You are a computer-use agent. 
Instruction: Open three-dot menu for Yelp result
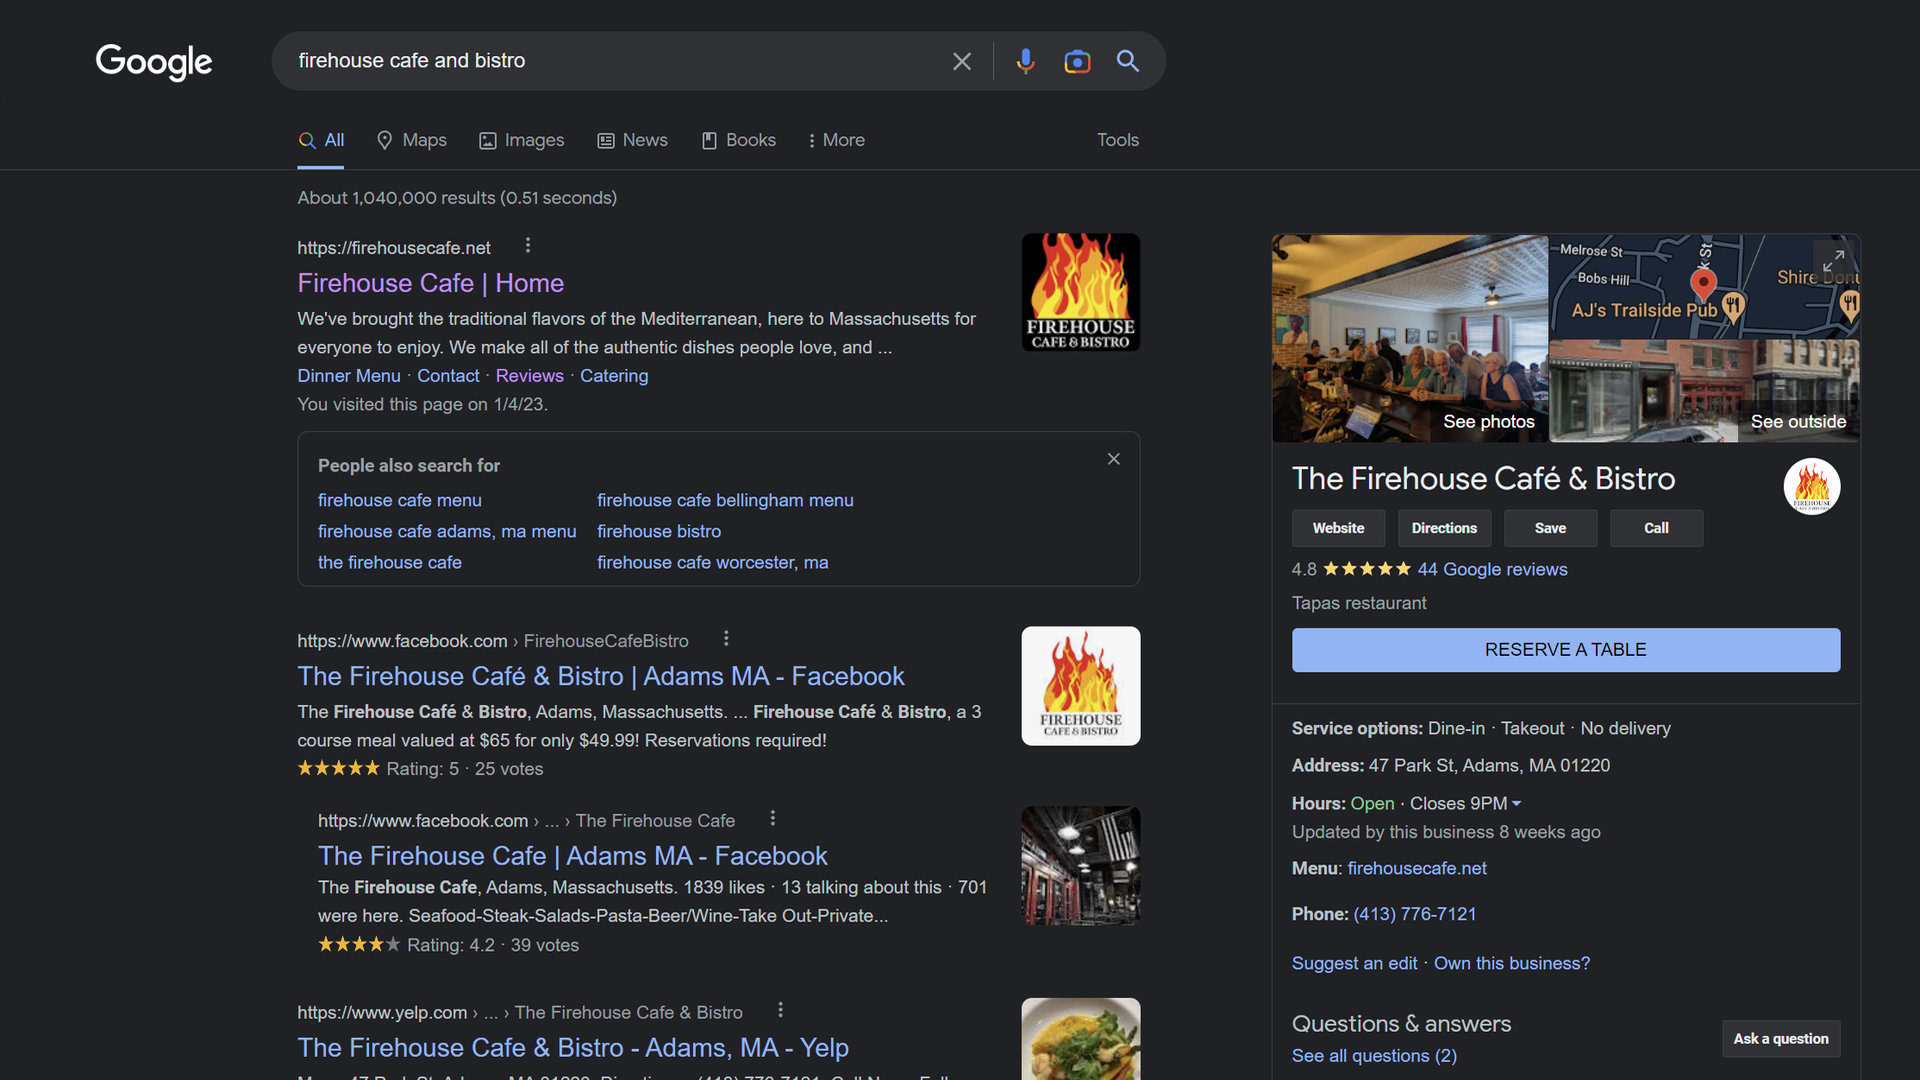780,1010
